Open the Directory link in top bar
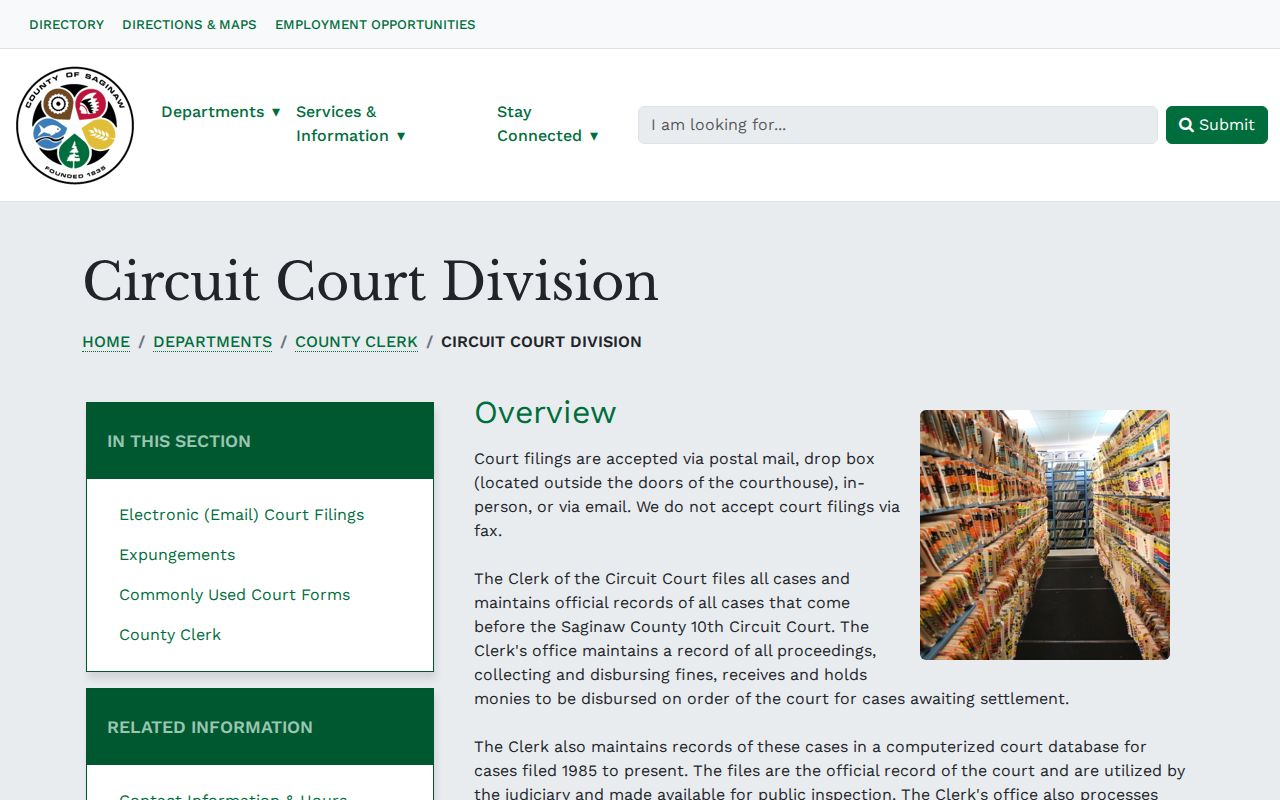This screenshot has height=800, width=1280. pyautogui.click(x=67, y=24)
